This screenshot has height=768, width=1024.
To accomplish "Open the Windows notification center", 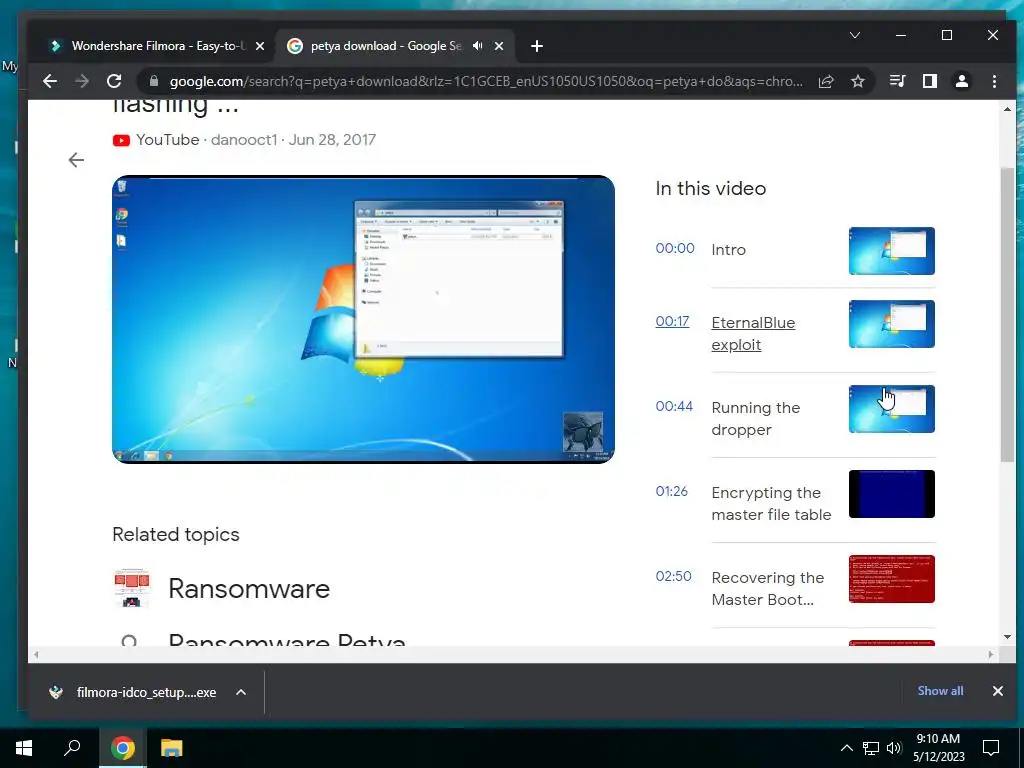I will point(991,748).
